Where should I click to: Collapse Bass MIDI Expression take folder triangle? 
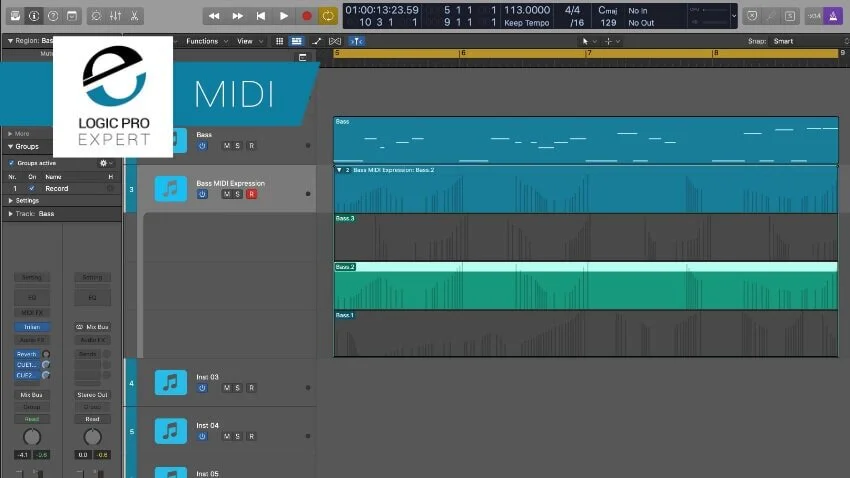point(339,170)
